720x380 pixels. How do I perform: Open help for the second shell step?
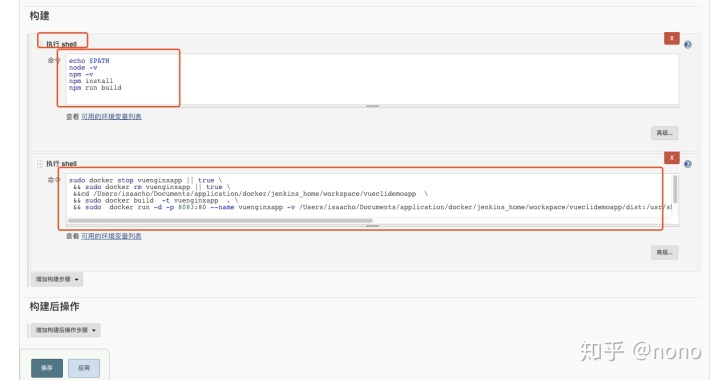click(x=687, y=164)
